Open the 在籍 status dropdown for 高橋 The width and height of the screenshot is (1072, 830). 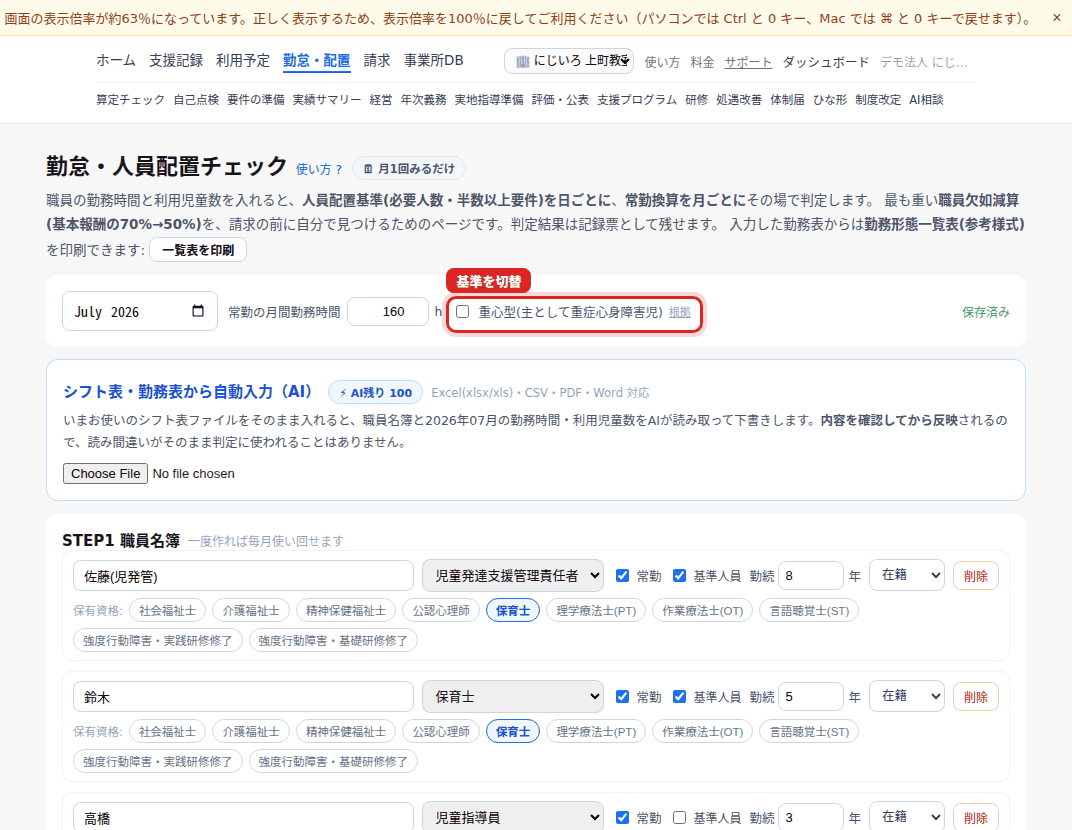(907, 817)
